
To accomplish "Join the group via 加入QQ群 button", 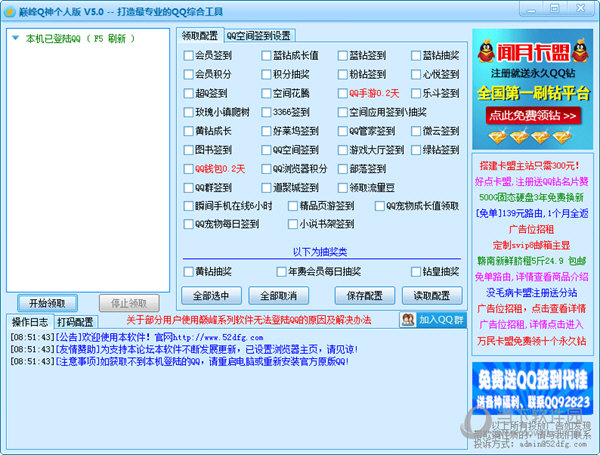I will point(433,320).
